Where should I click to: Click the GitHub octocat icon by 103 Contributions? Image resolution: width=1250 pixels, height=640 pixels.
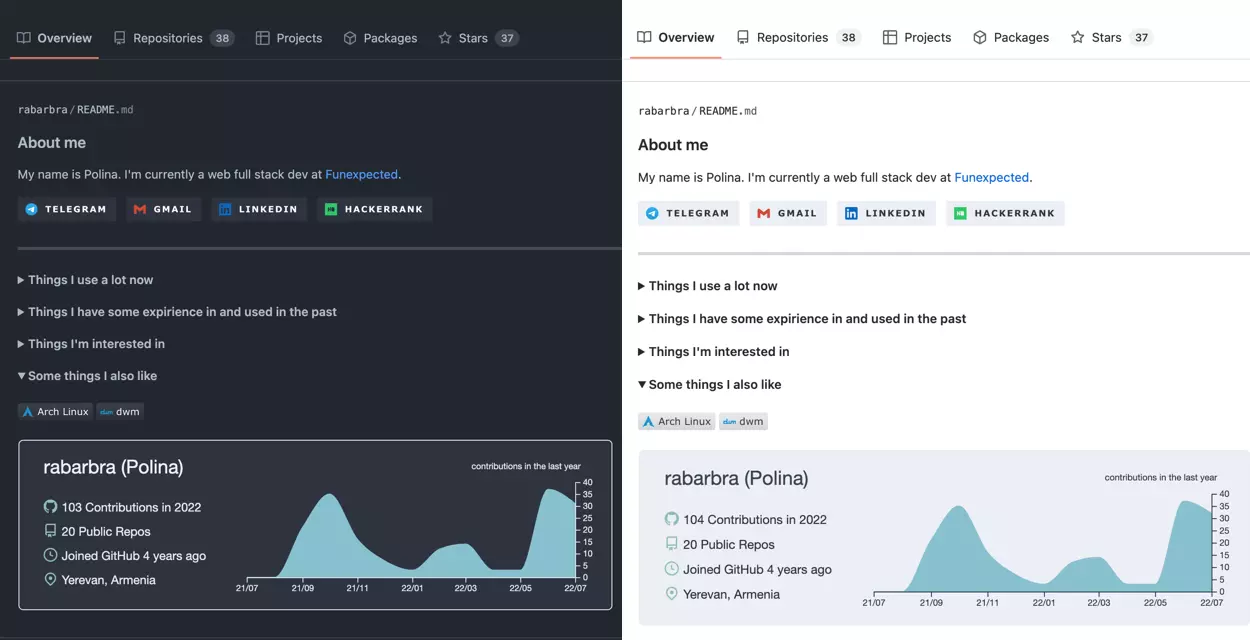click(50, 507)
